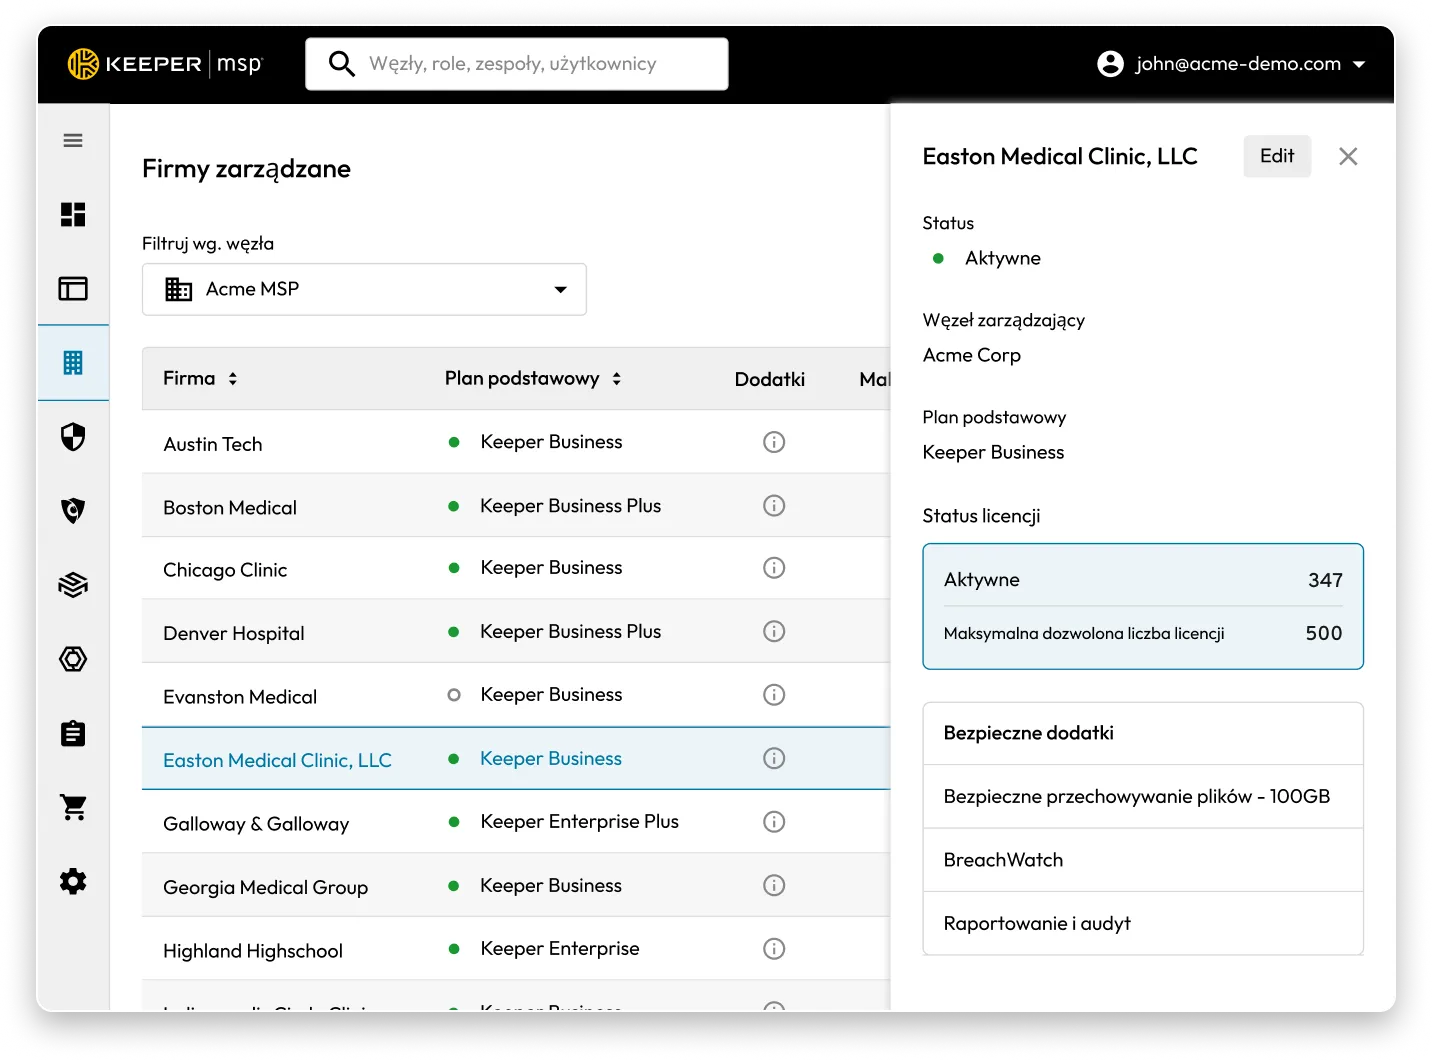The image size is (1432, 1060).
Task: Close the Easton Medical Clinic panel
Action: (1348, 157)
